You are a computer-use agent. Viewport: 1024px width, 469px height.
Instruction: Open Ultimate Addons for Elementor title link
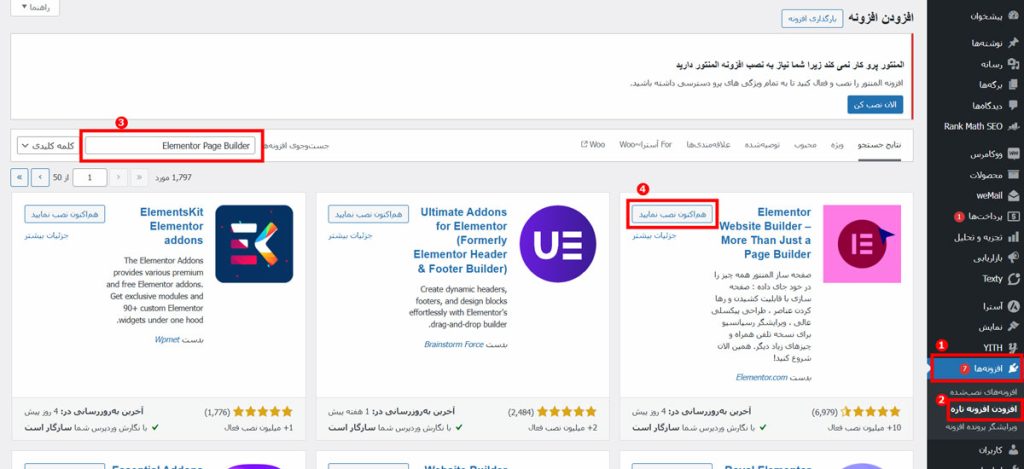[x=460, y=240]
